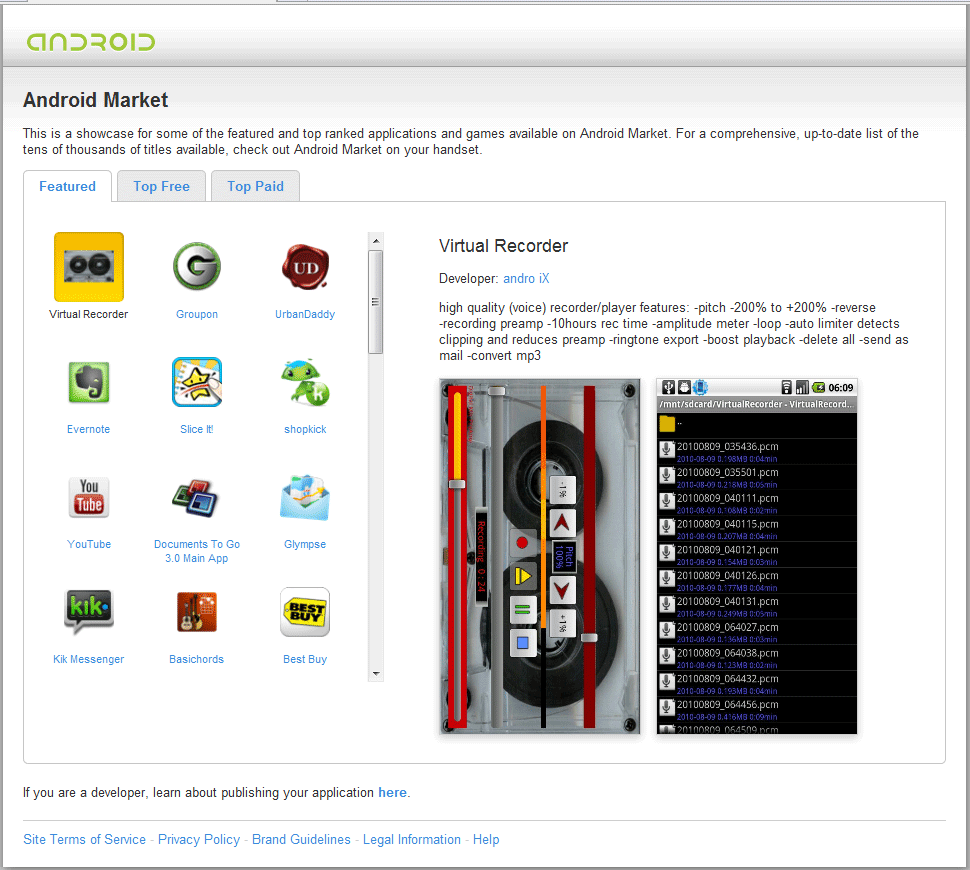Choose the Glympse envelope icon

pos(305,497)
